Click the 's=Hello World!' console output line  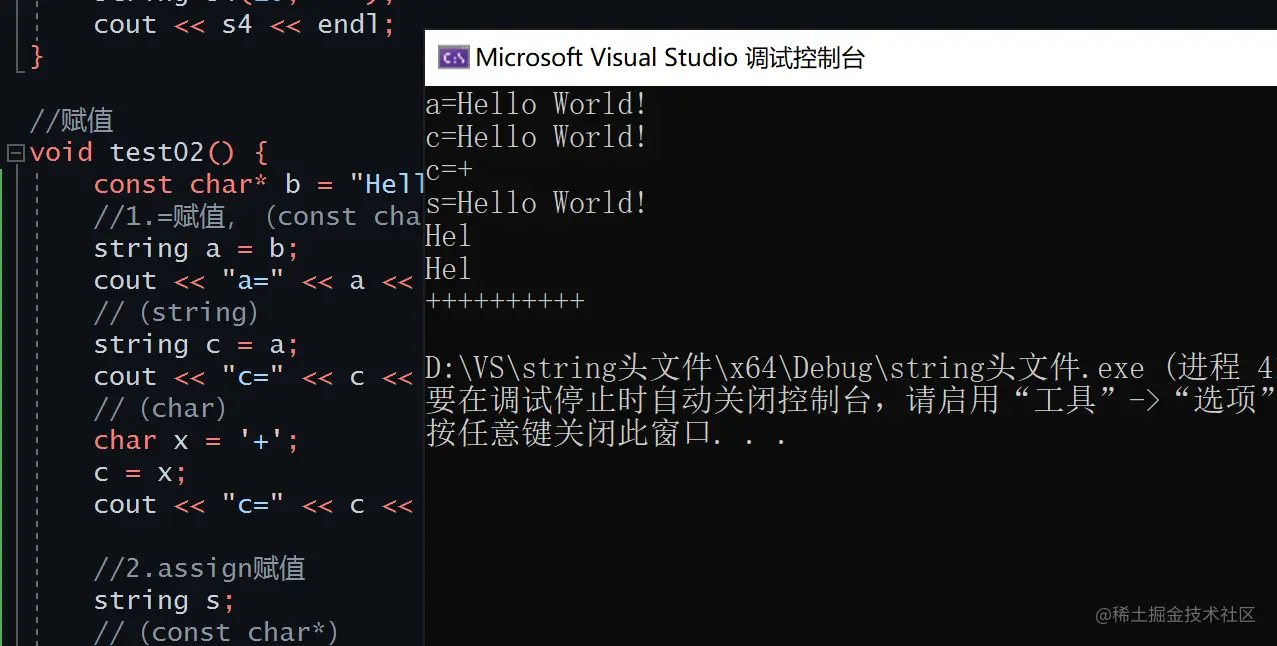tap(536, 203)
